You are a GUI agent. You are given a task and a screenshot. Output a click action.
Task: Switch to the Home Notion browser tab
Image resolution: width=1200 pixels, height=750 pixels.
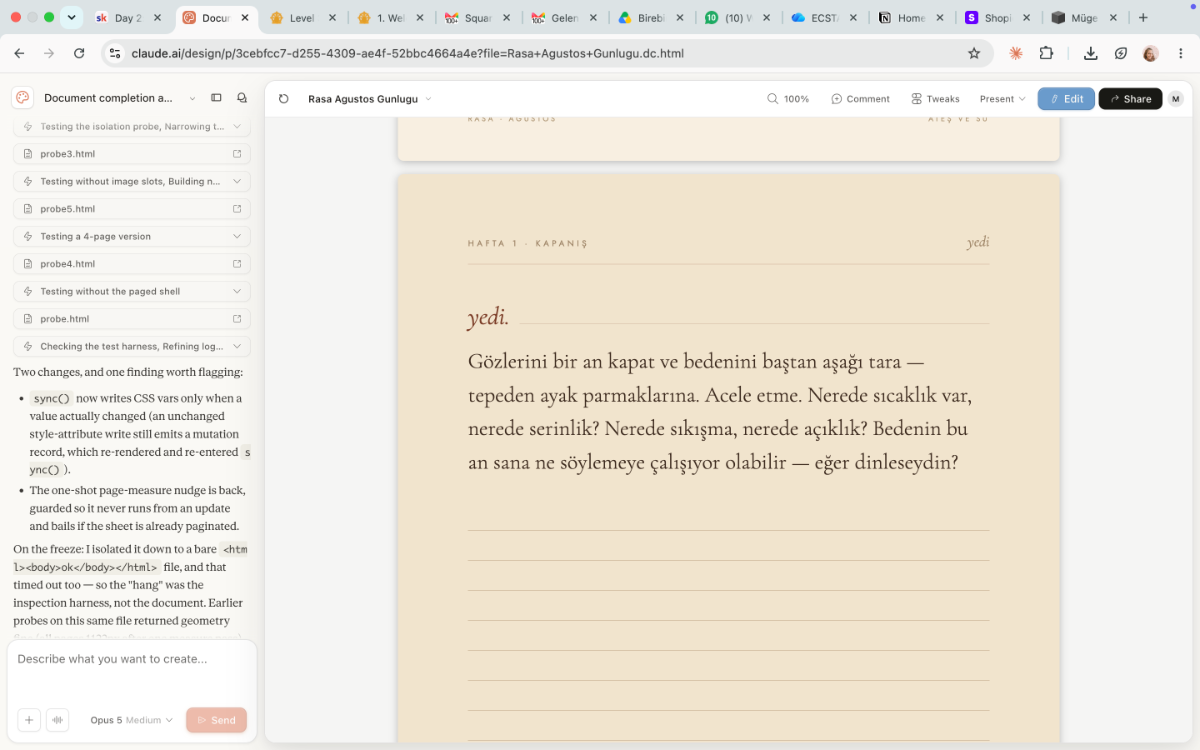[909, 18]
